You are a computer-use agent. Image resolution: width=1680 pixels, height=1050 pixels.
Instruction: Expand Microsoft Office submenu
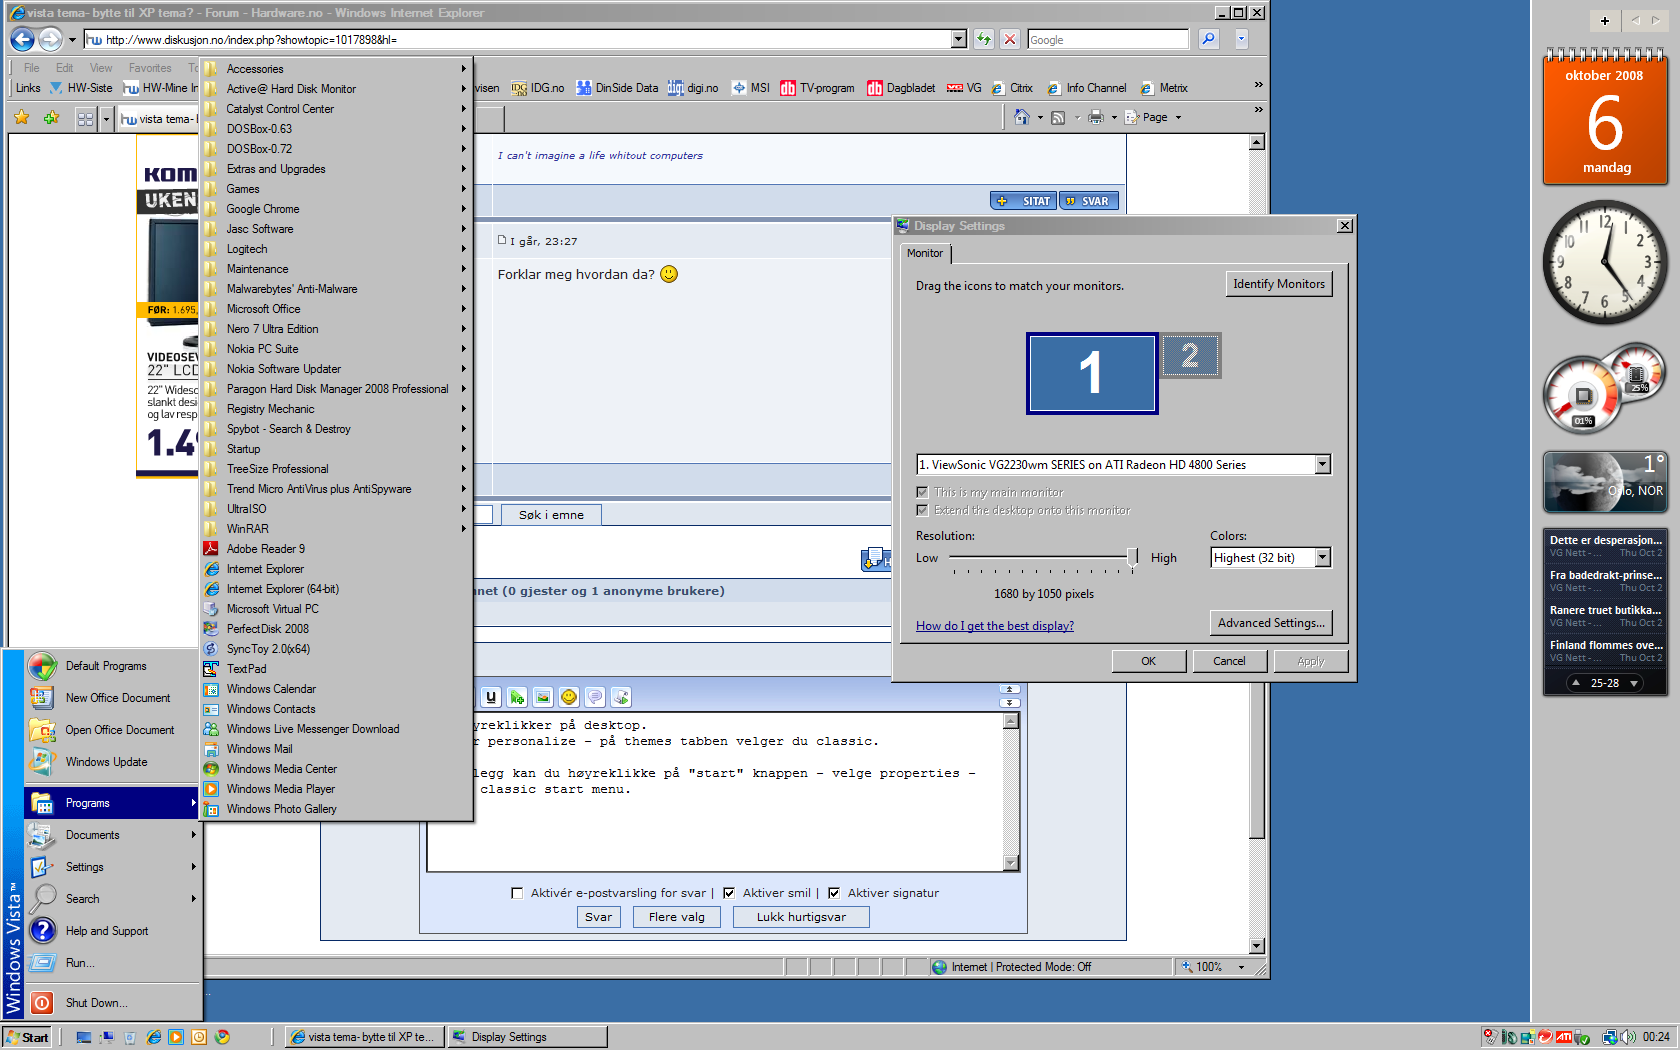(x=336, y=309)
